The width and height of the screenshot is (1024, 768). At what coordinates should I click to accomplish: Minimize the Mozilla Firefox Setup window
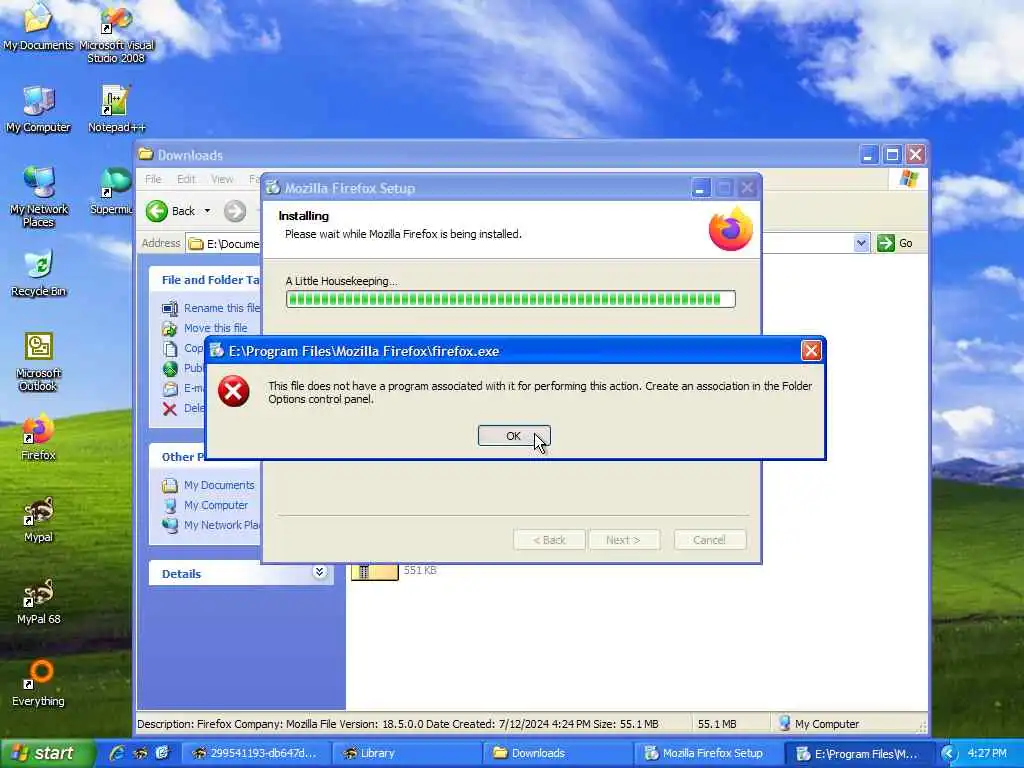pos(700,189)
